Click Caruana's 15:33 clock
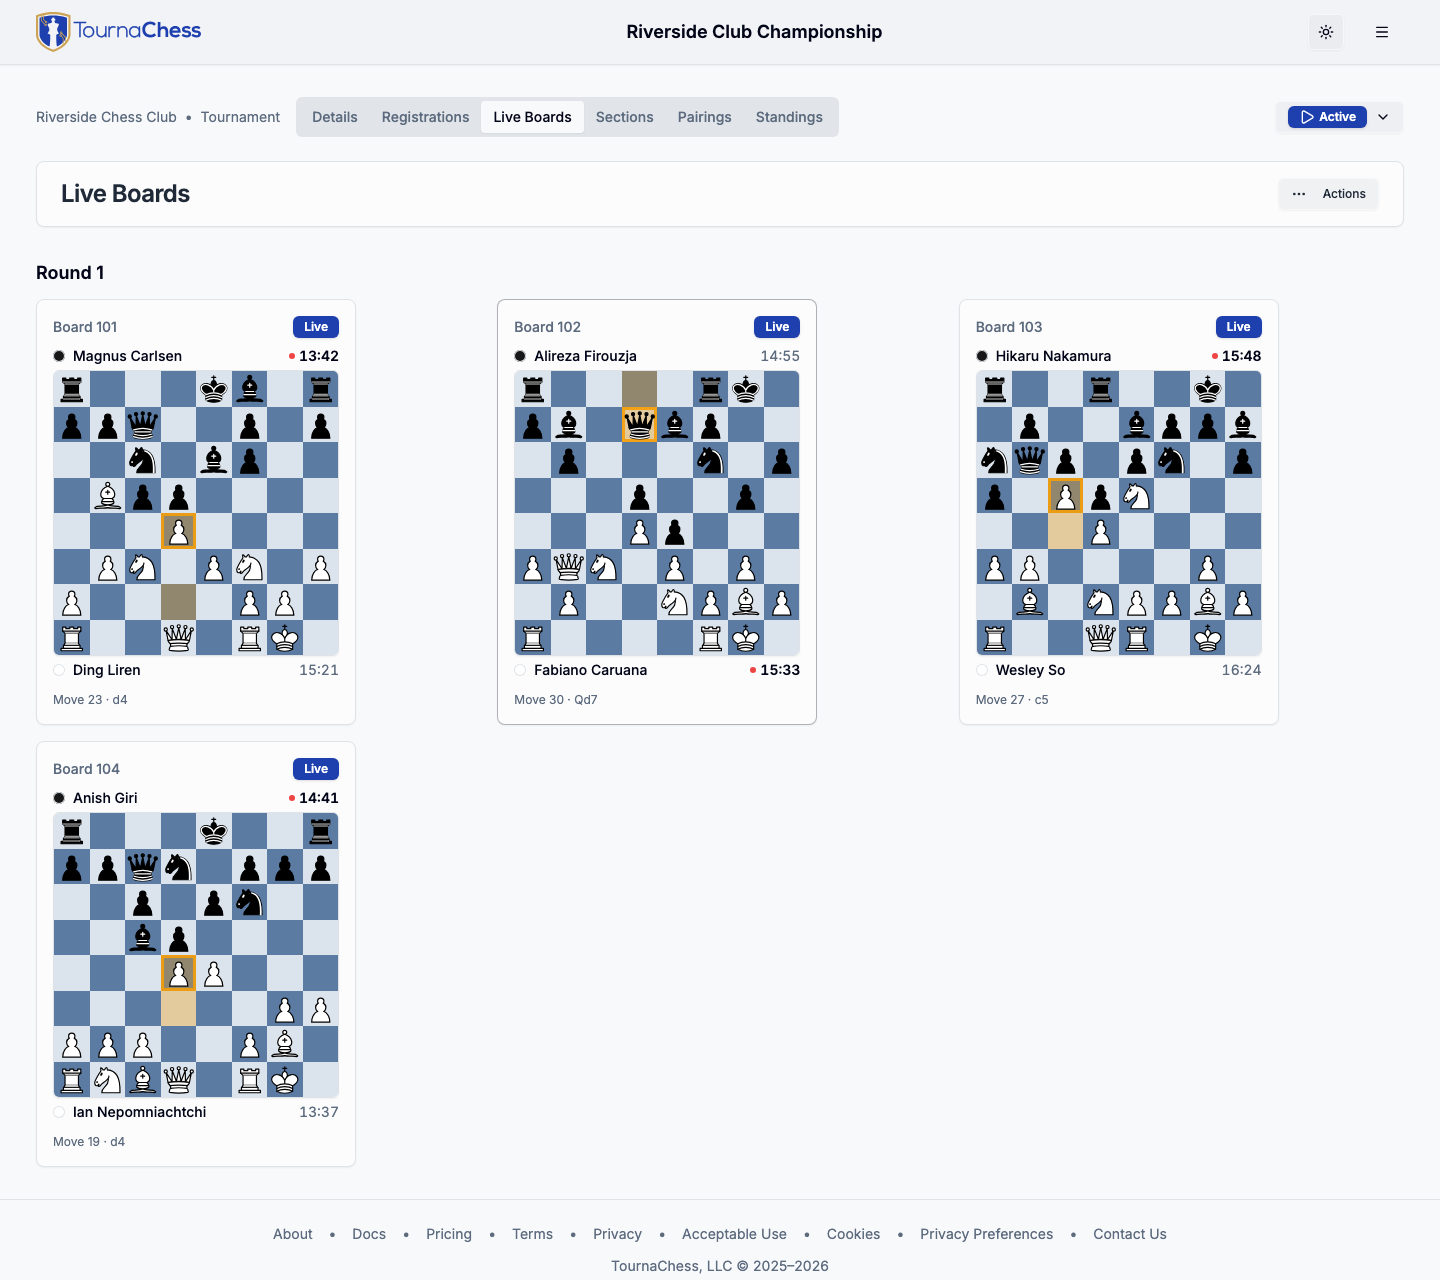 pyautogui.click(x=780, y=670)
